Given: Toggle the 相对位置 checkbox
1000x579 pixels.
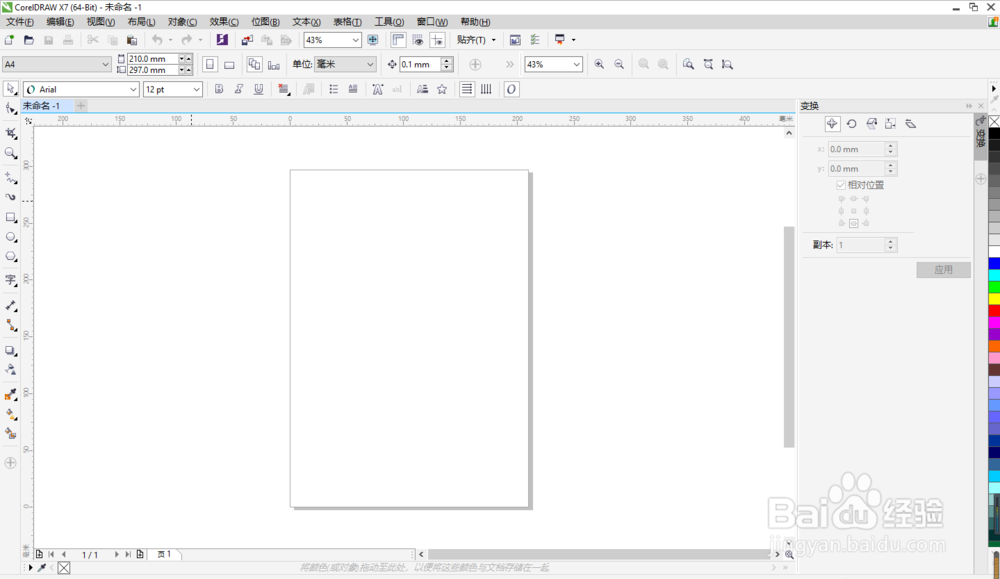Looking at the screenshot, I should pyautogui.click(x=841, y=185).
